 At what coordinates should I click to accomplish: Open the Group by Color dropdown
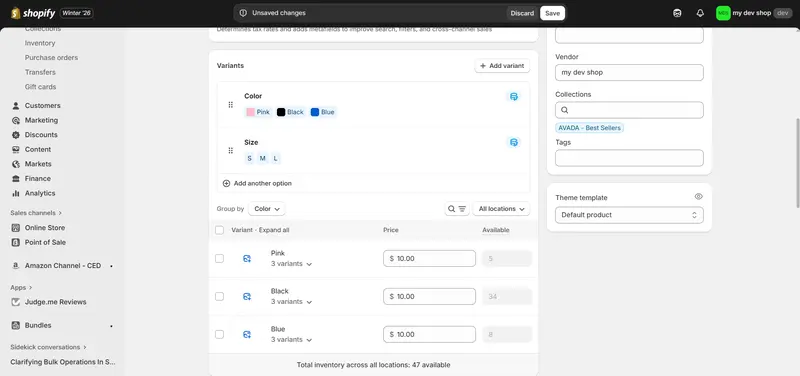[267, 209]
